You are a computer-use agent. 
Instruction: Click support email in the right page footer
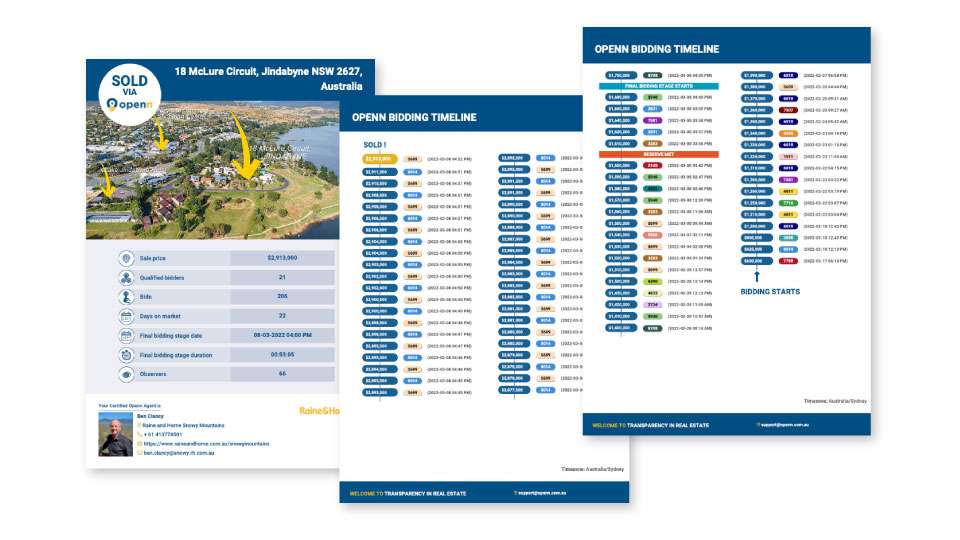tap(784, 425)
